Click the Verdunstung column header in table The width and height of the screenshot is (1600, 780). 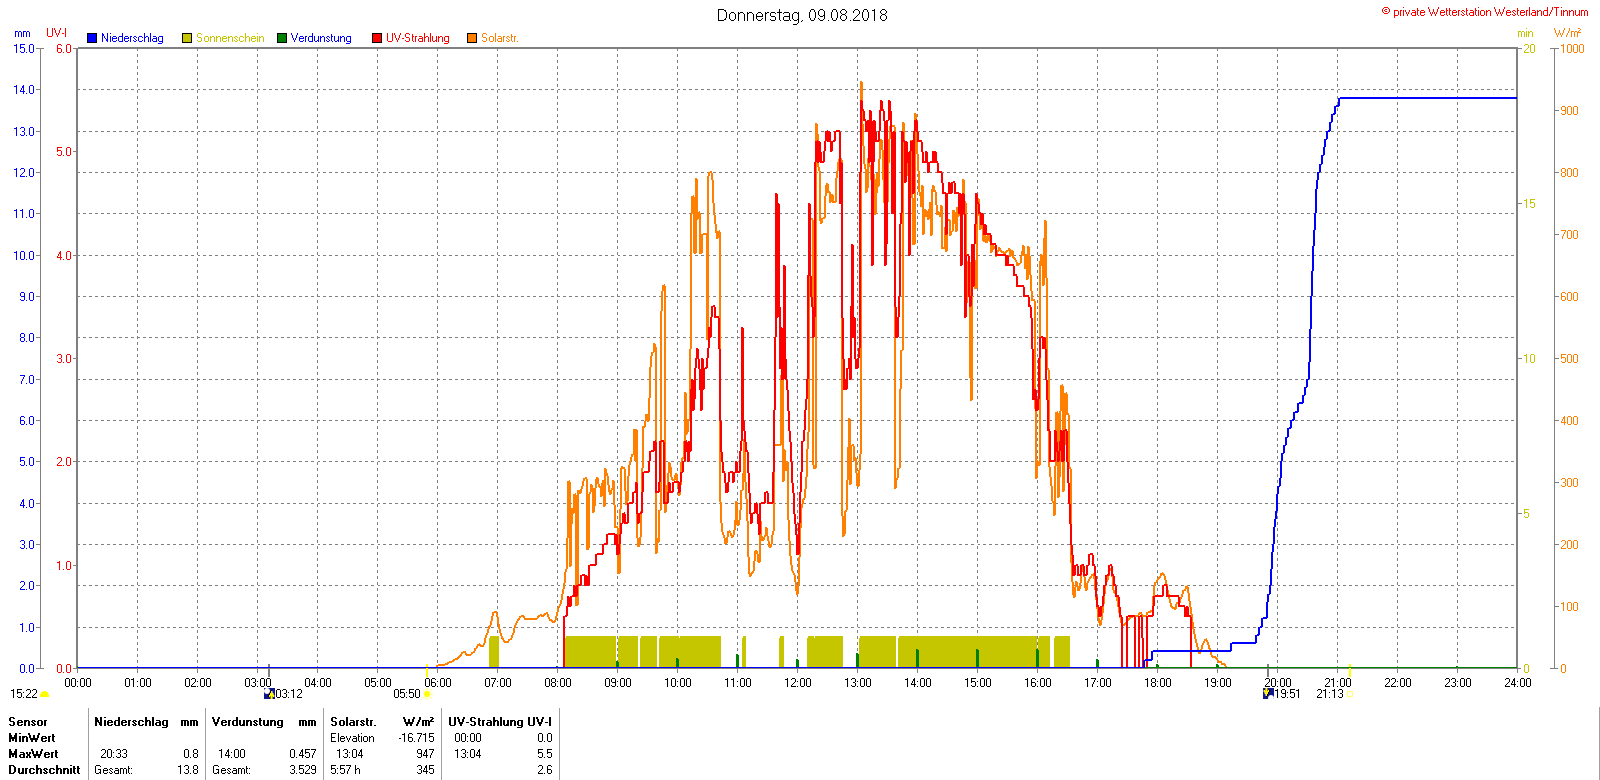tap(248, 722)
